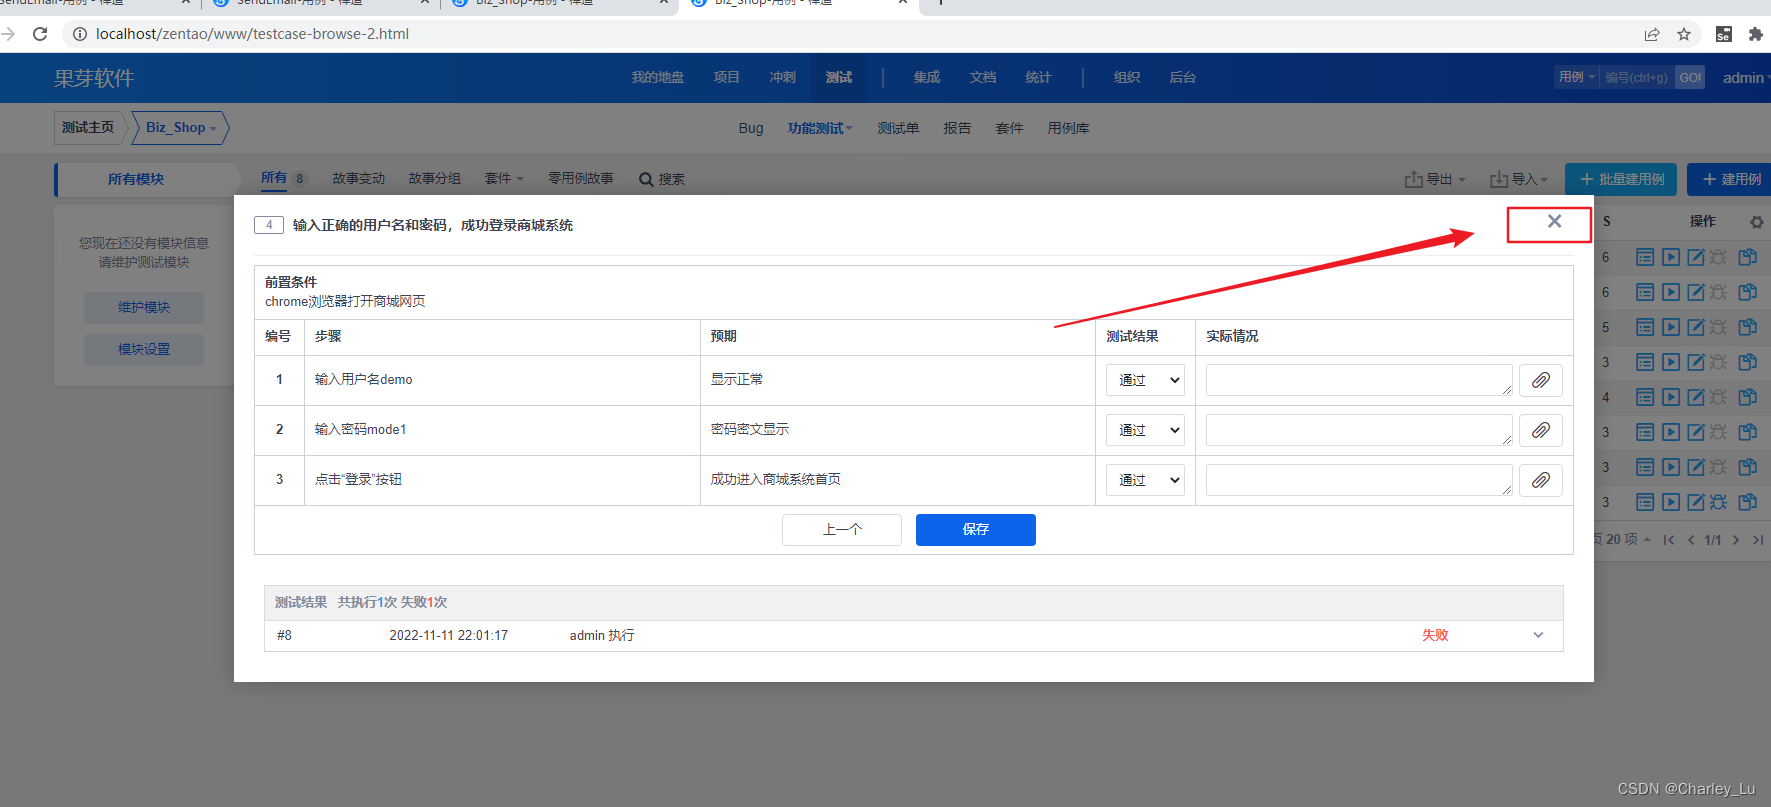Change the 20 项 per-page setting

tap(1628, 539)
